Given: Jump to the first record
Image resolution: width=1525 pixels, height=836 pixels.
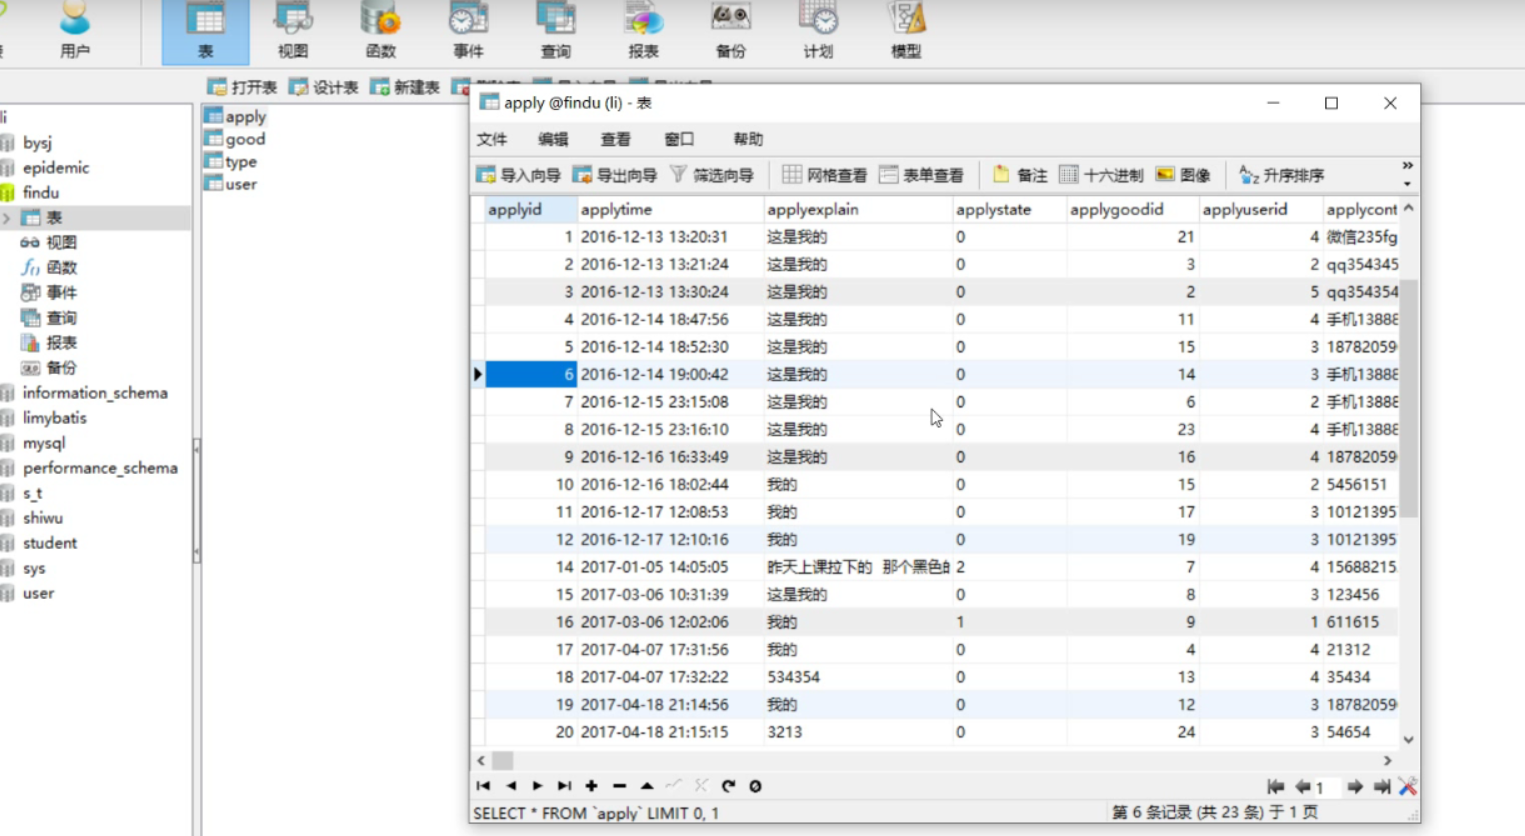Looking at the screenshot, I should (x=484, y=786).
